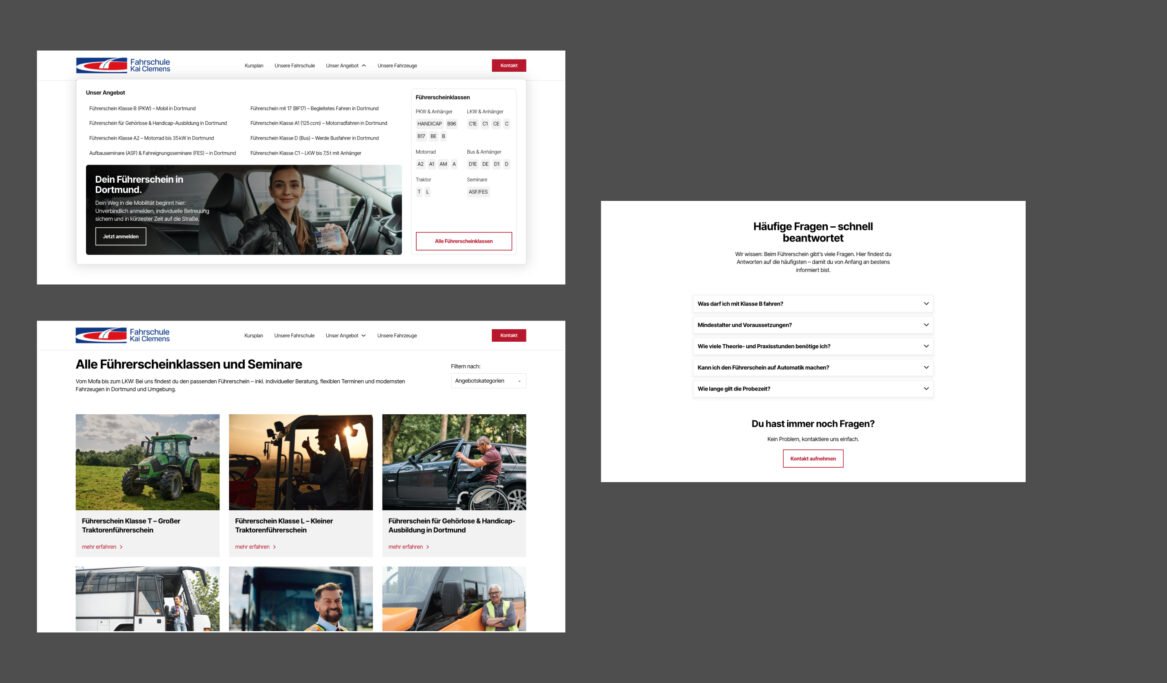The image size is (1167, 683).
Task: Choose the ASF/FES seminar tag
Action: click(478, 191)
